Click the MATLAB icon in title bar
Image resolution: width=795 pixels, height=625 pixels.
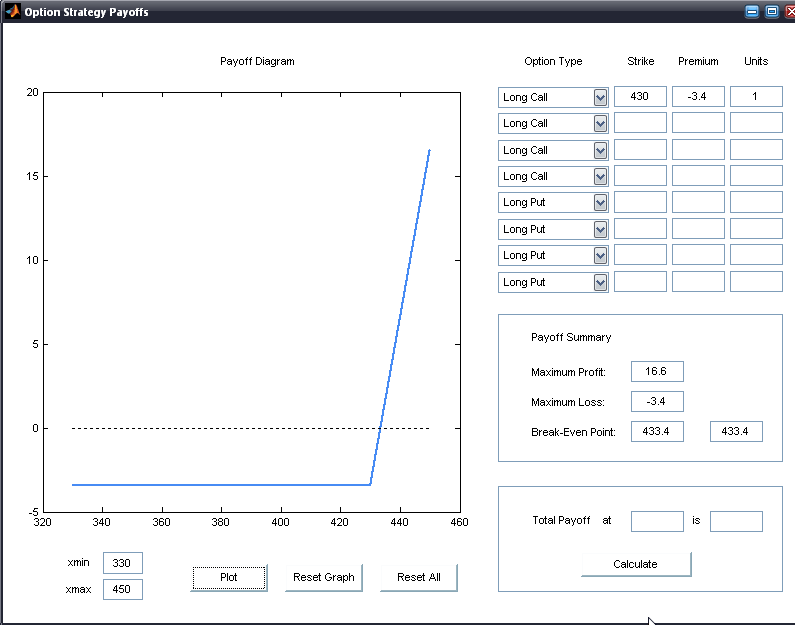pos(13,11)
